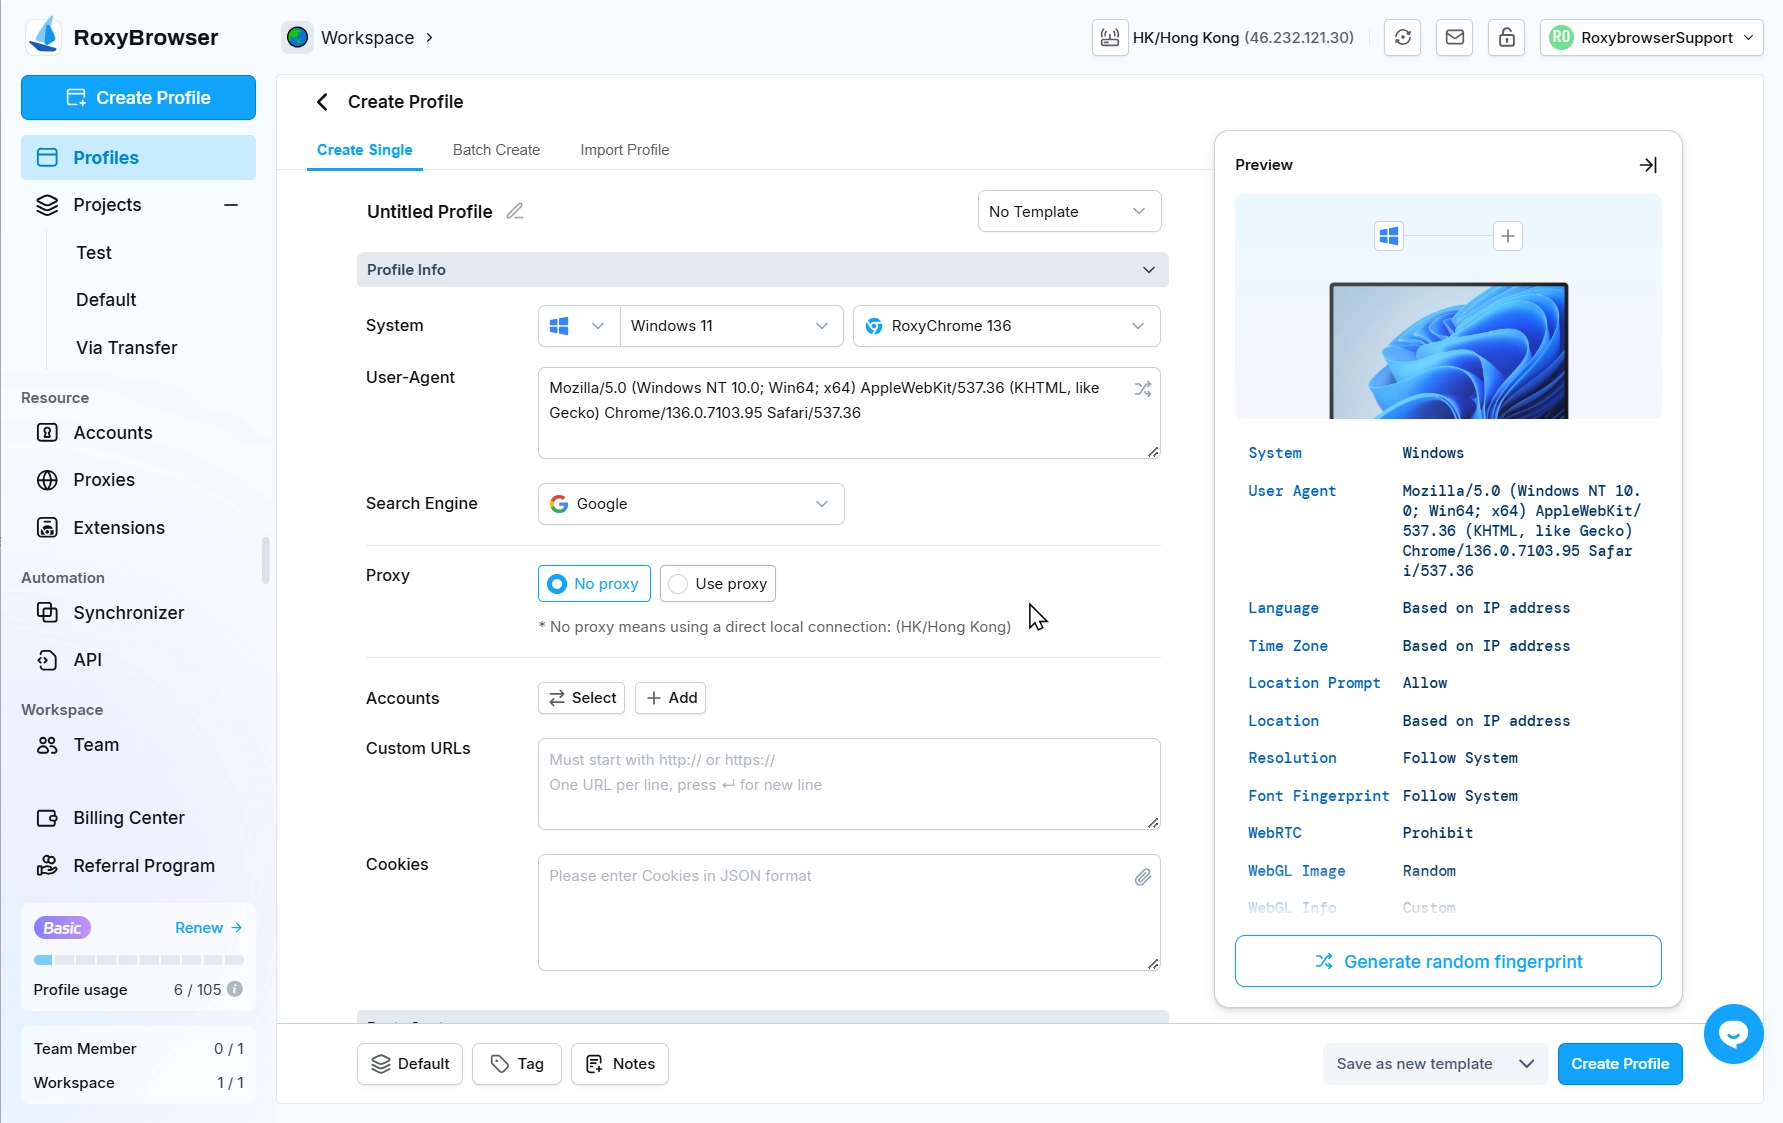Open the support chat bubble
Screen dimensions: 1783x1123
pyautogui.click(x=1733, y=1033)
